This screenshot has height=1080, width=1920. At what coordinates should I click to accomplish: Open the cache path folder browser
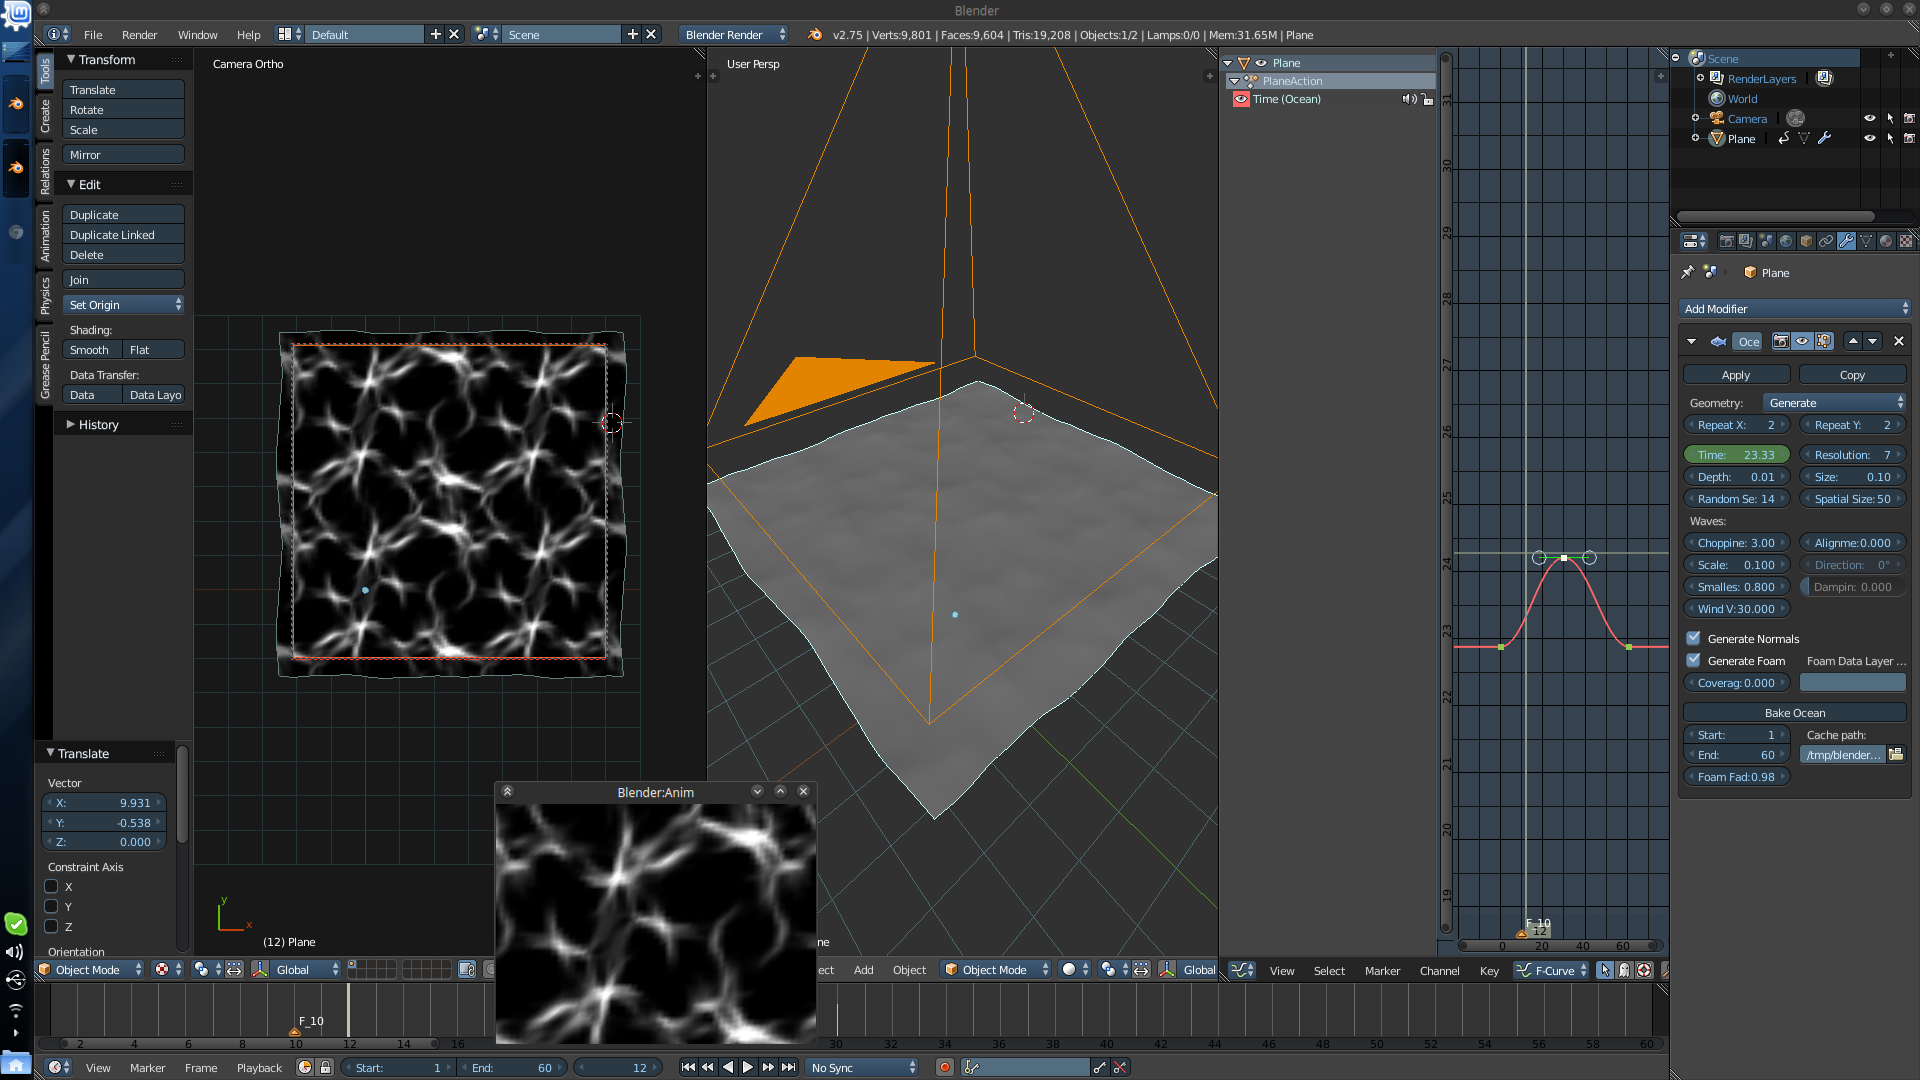1896,755
